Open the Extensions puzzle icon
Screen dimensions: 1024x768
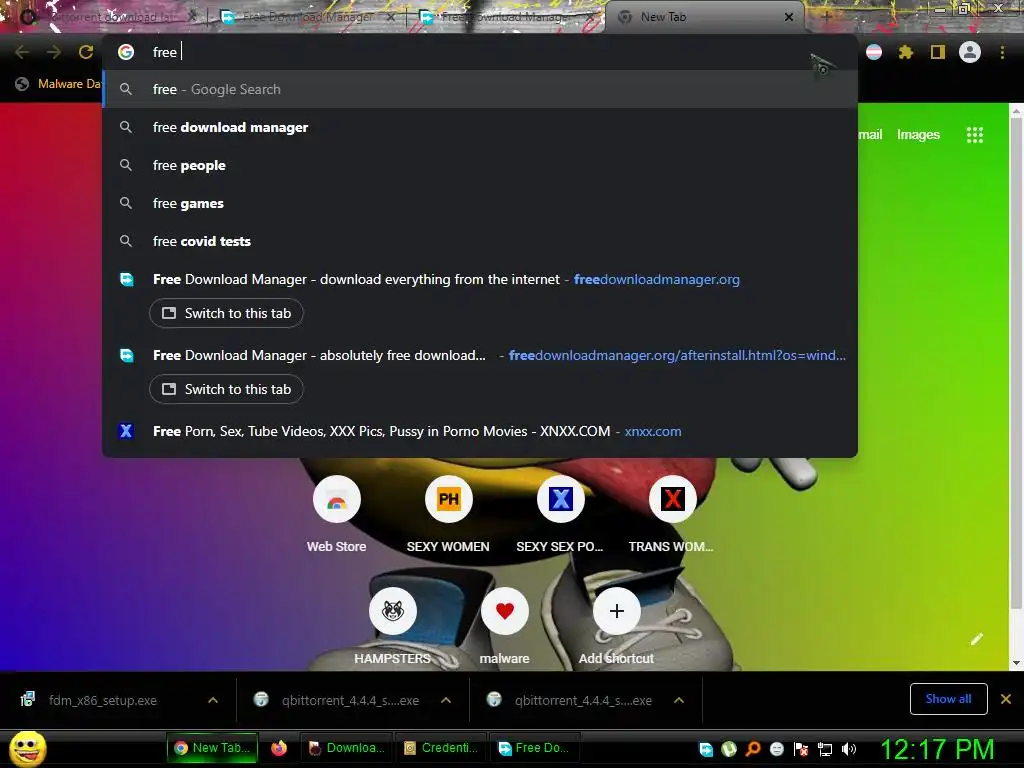tap(906, 52)
